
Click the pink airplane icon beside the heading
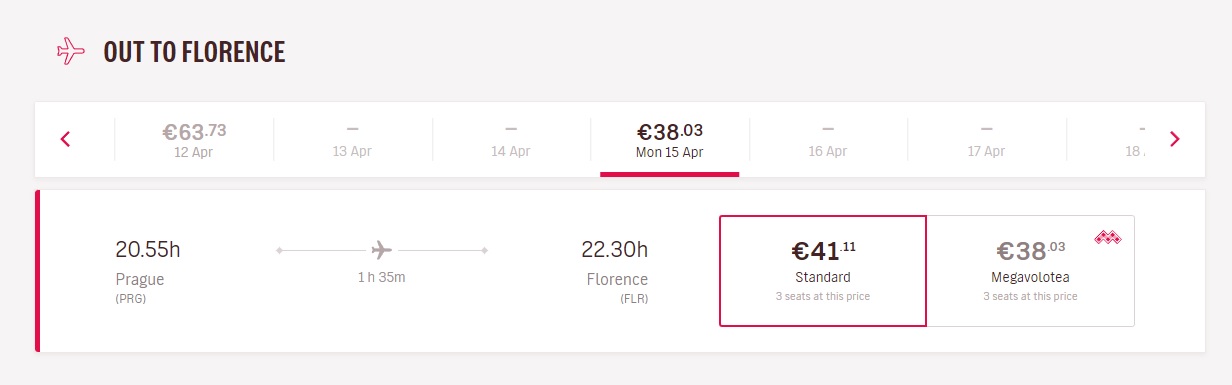point(71,51)
